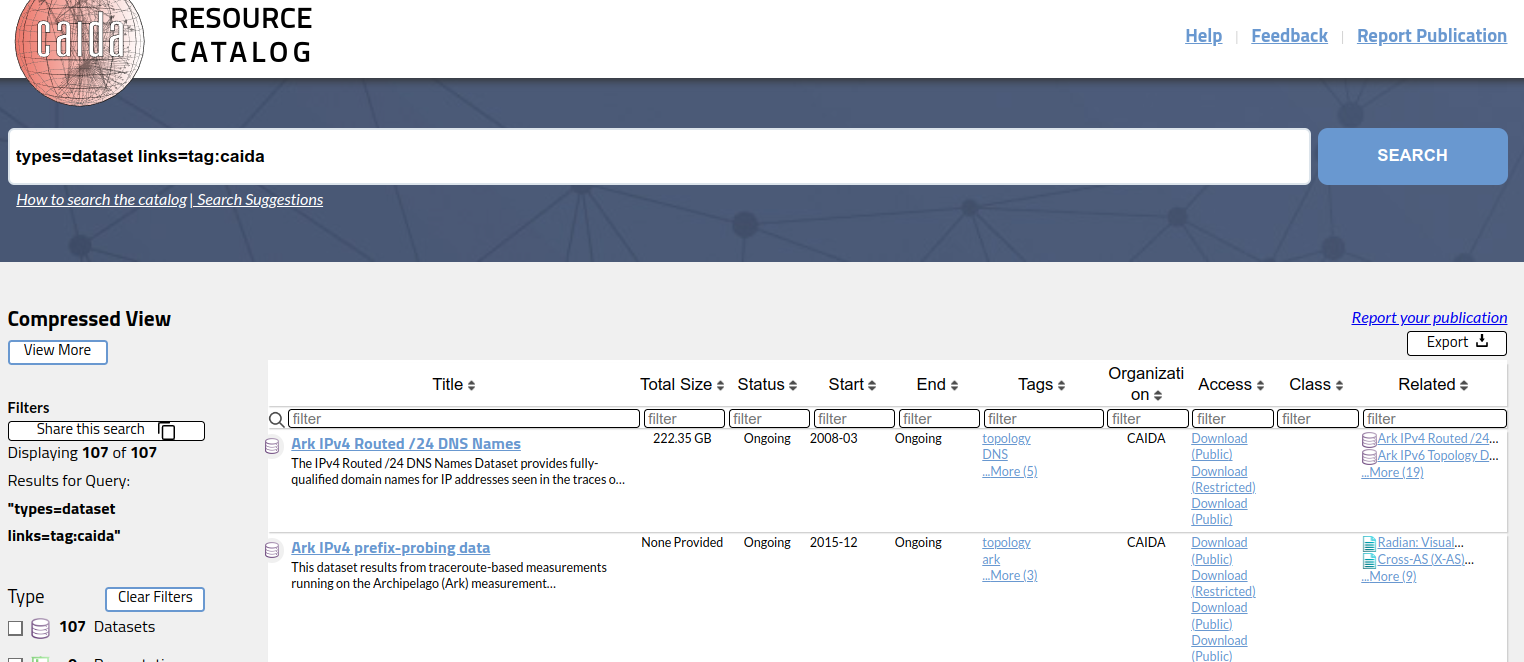Screen dimensions: 1524x662
Task: Click the dataset icon beside related Ark IPv4 Routed /24 link
Action: 1369,440
